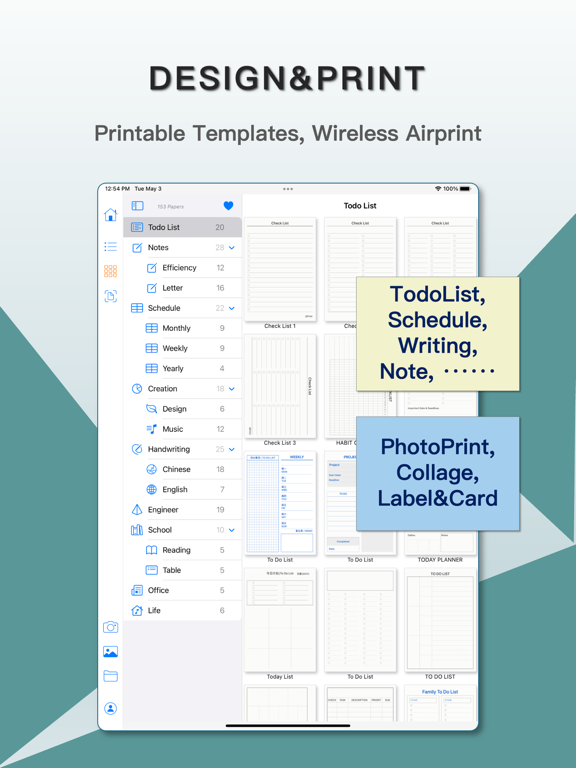576x768 pixels.
Task: Open the Check List 3 template thumbnail
Action: click(280, 386)
